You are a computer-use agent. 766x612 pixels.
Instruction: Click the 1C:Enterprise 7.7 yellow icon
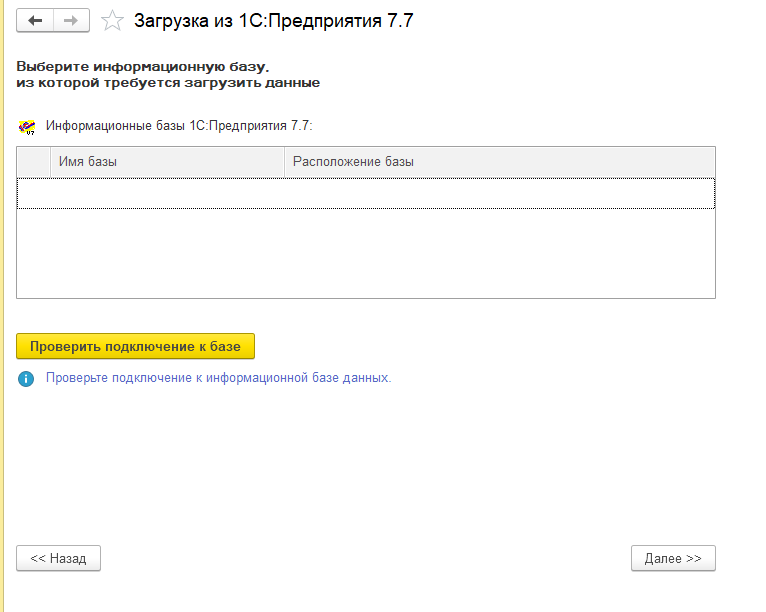(x=27, y=127)
